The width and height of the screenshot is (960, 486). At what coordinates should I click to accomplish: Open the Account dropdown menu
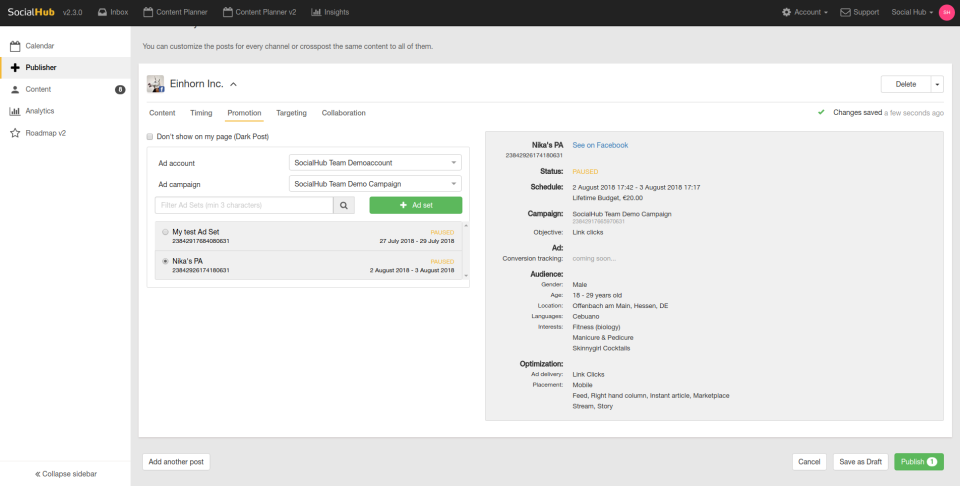[804, 12]
